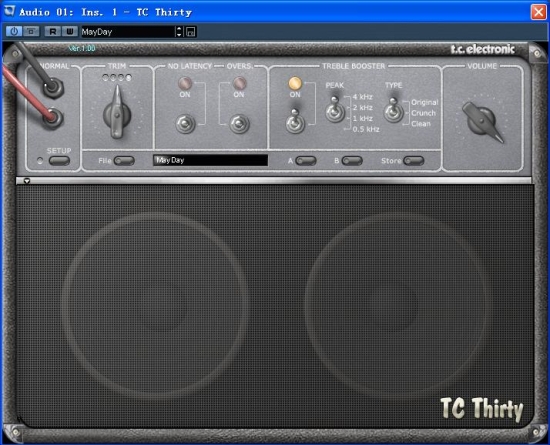Screen dimensions: 550x445
Task: Click the May Day preset name display
Action: (x=210, y=160)
